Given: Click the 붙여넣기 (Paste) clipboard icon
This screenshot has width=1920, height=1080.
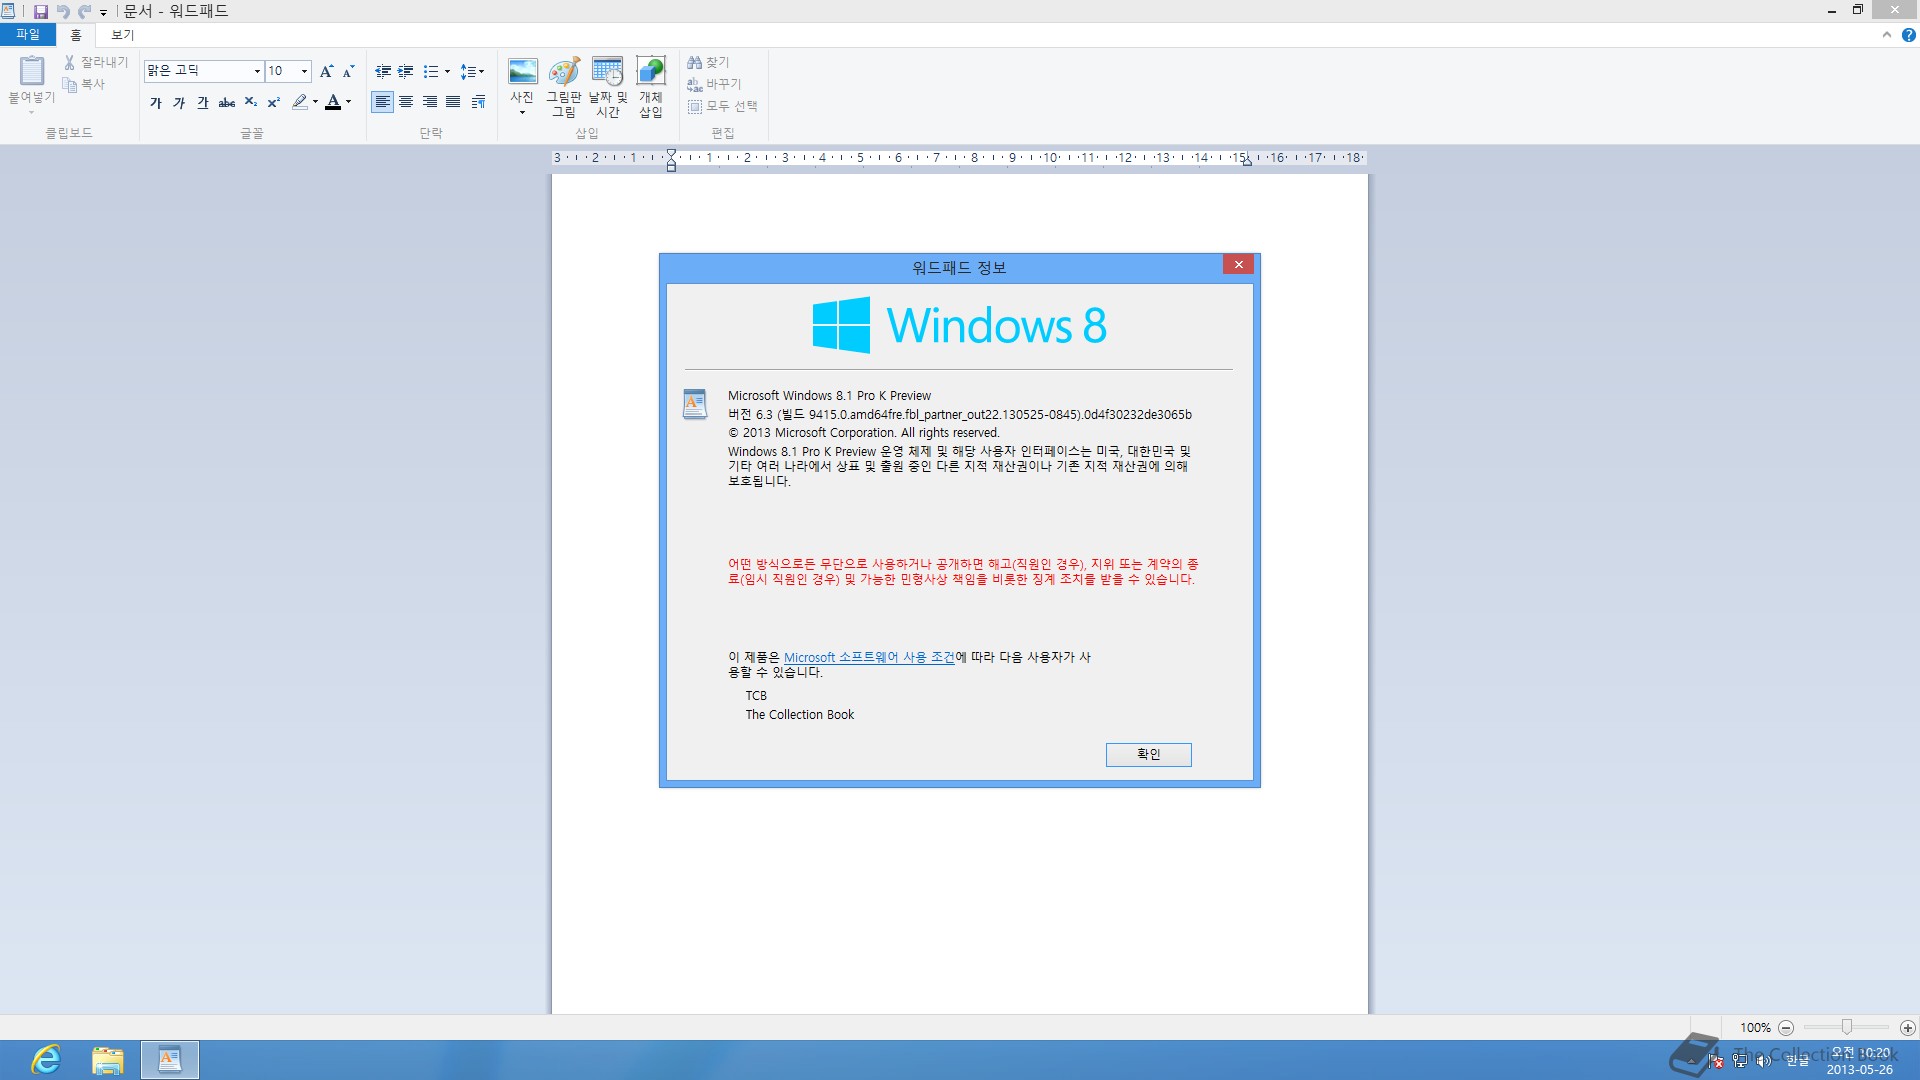Looking at the screenshot, I should (x=32, y=71).
